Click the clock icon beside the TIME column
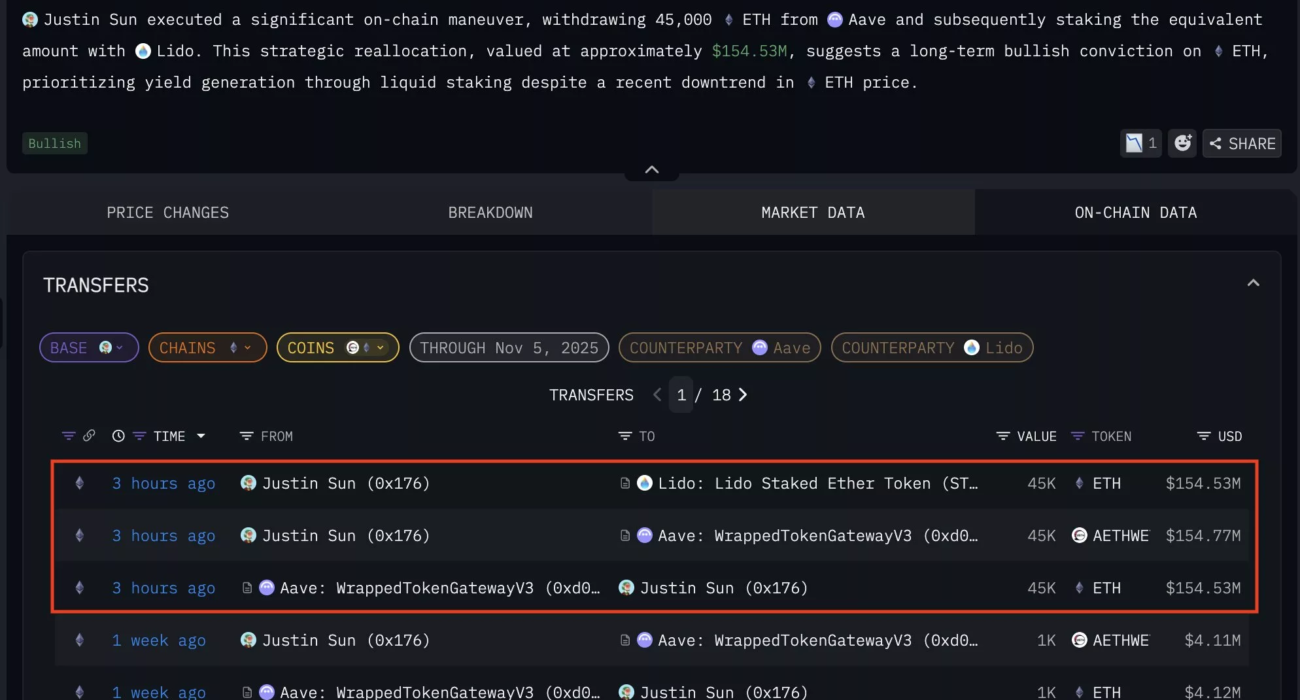 [x=118, y=436]
